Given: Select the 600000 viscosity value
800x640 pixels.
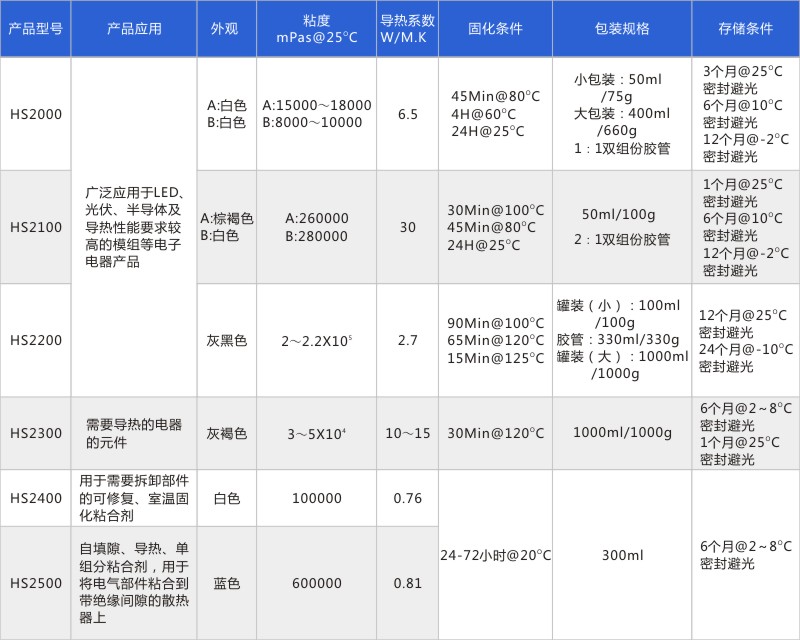Looking at the screenshot, I should [x=316, y=583].
